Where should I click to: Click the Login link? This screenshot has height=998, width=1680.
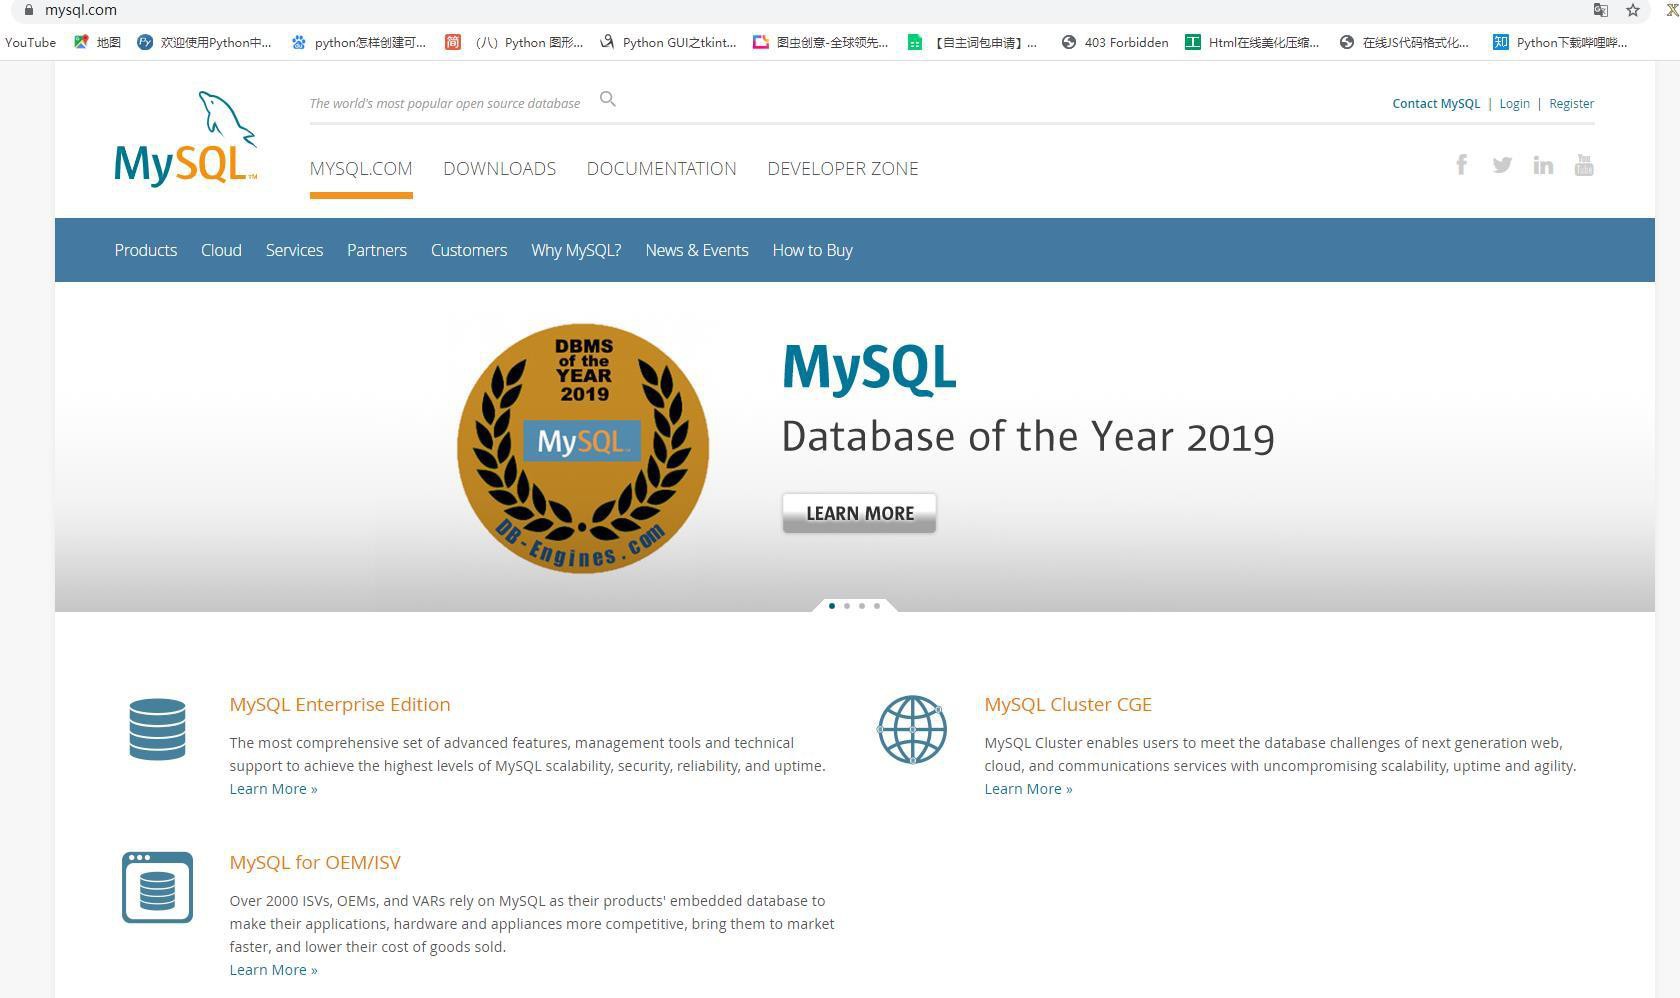coord(1514,103)
